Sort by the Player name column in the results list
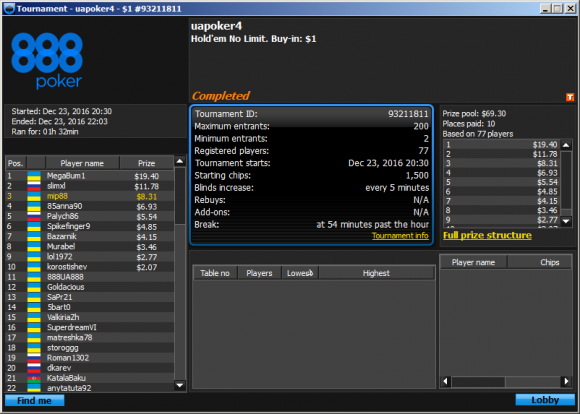Image resolution: width=580 pixels, height=414 pixels. tap(82, 163)
